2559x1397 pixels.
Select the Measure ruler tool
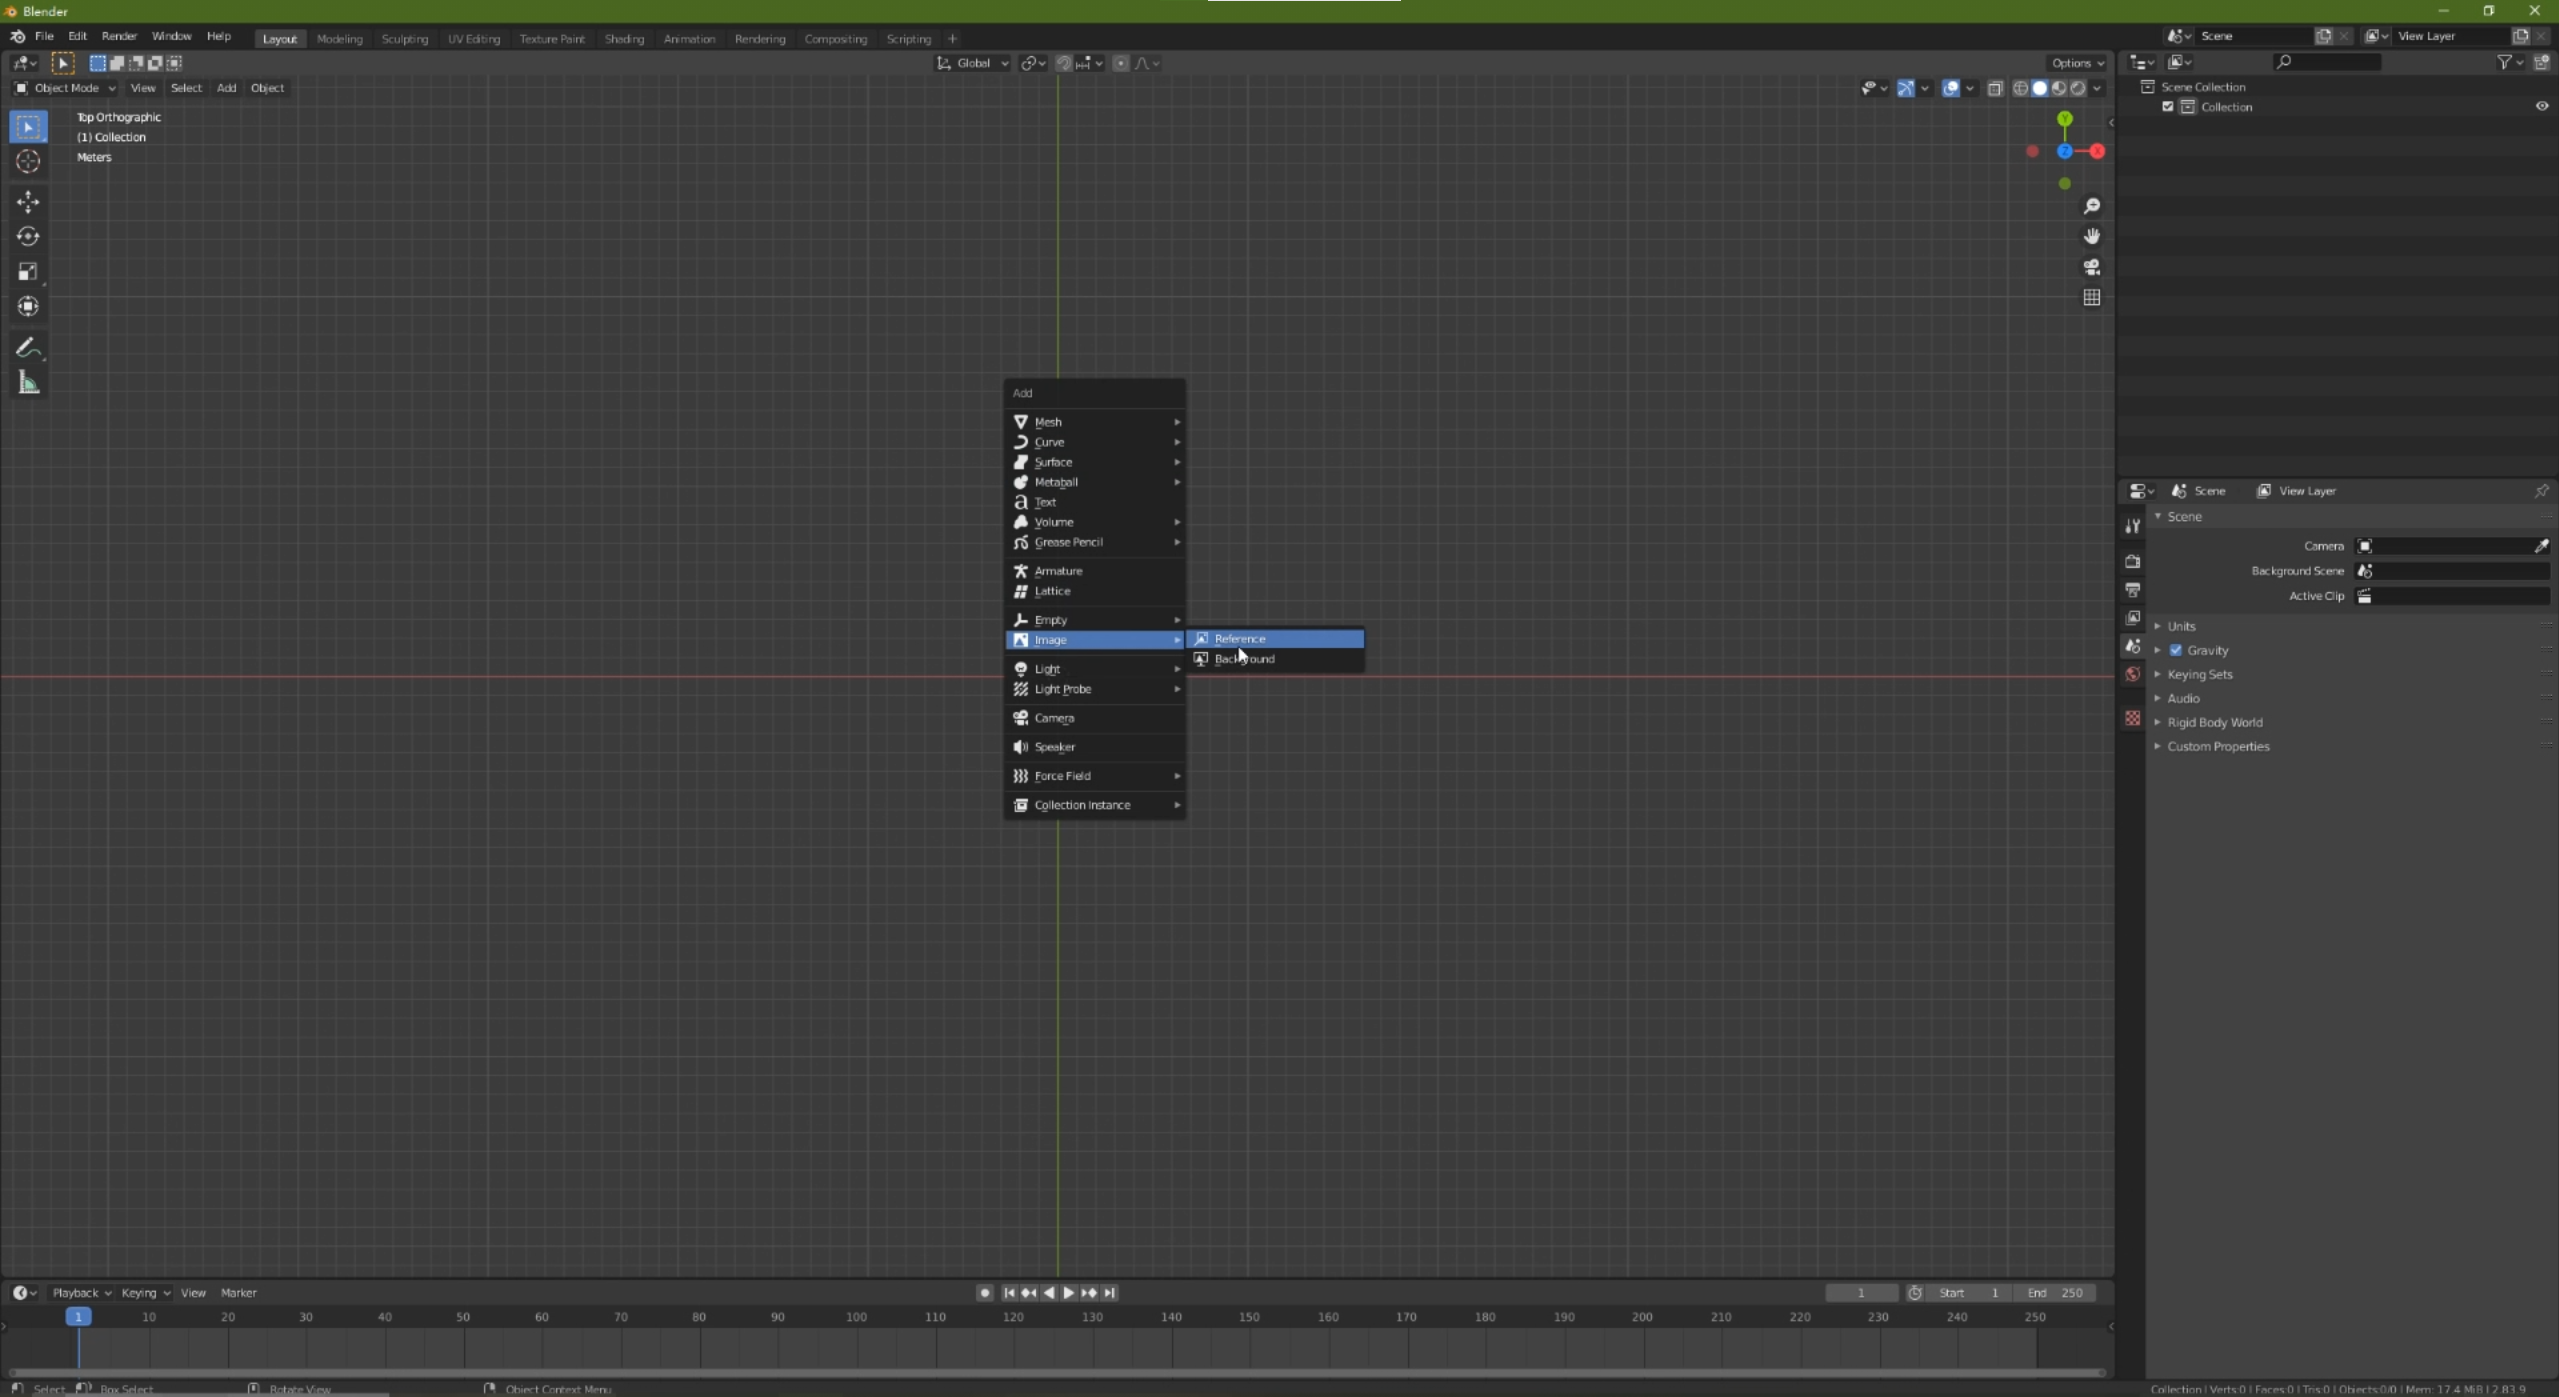point(28,383)
